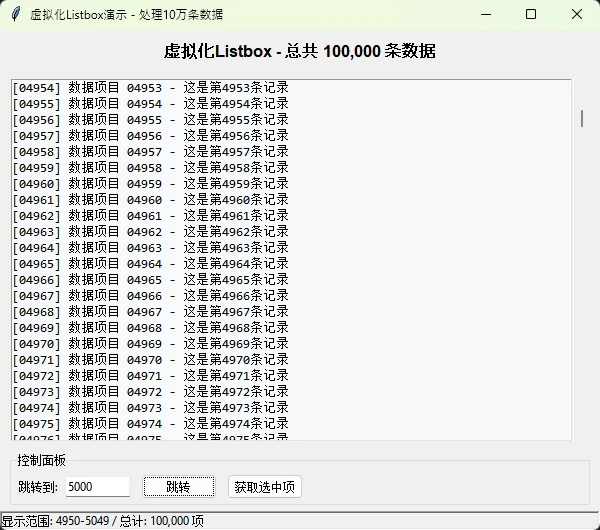
Task: Maximize the Listbox demo window
Action: click(x=531, y=15)
